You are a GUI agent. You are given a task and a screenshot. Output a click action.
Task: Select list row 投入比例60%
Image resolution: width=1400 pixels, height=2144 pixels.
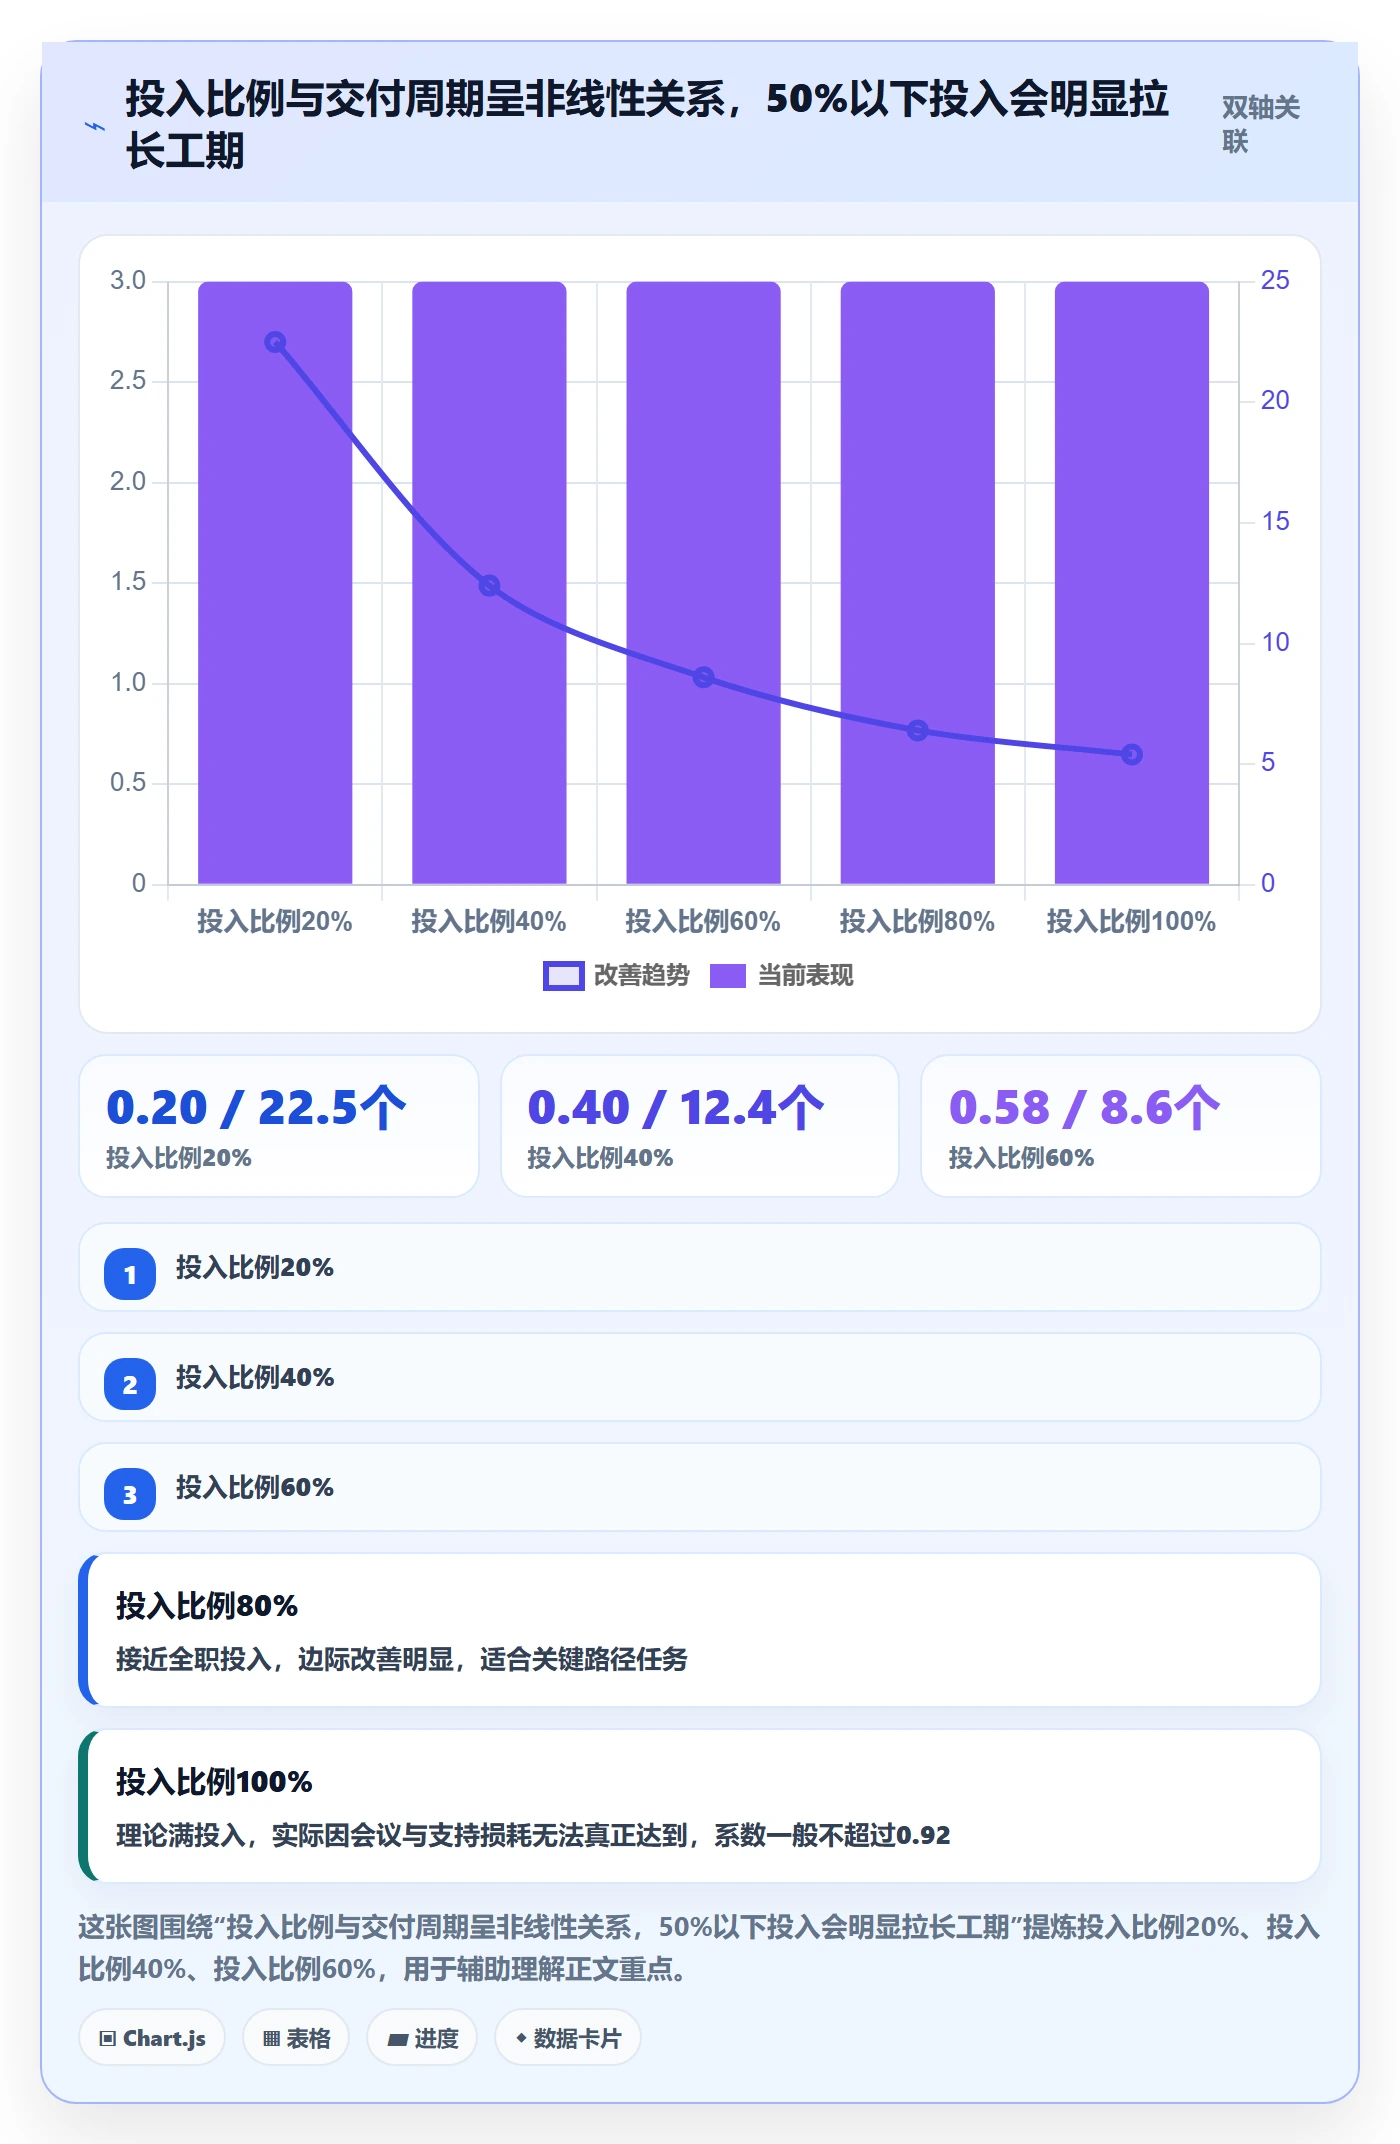click(x=700, y=1487)
